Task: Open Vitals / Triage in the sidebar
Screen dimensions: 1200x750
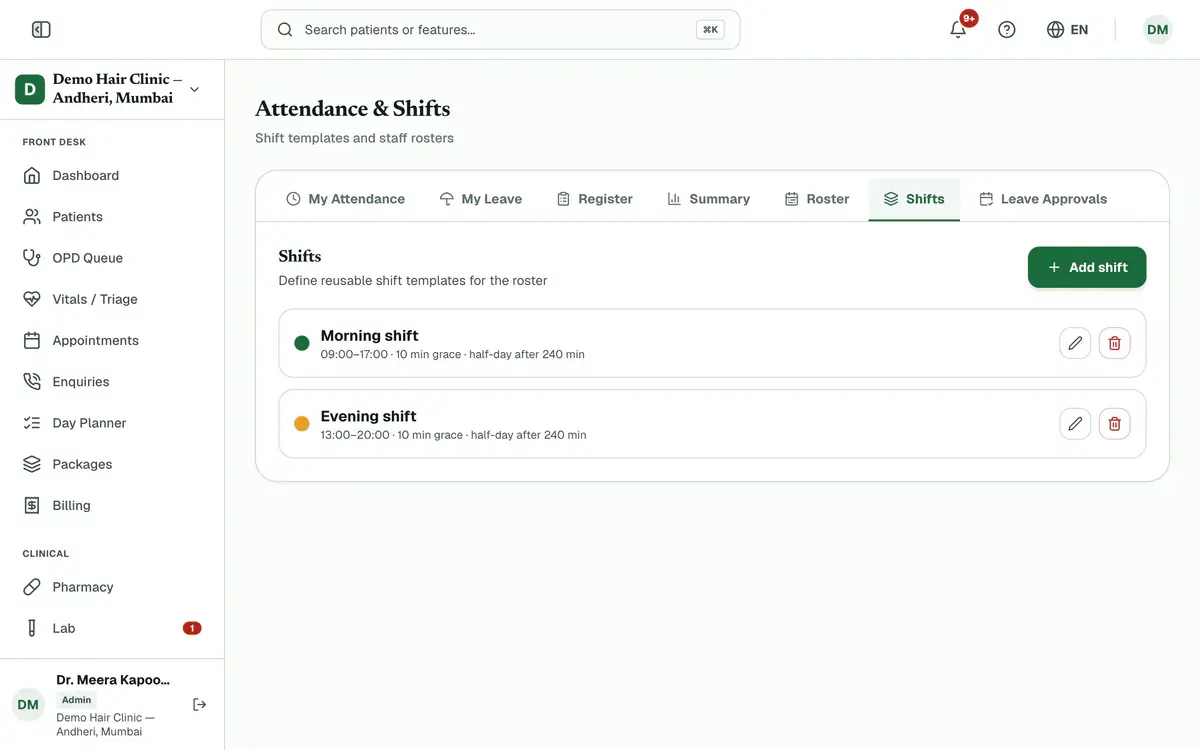Action: click(x=112, y=299)
